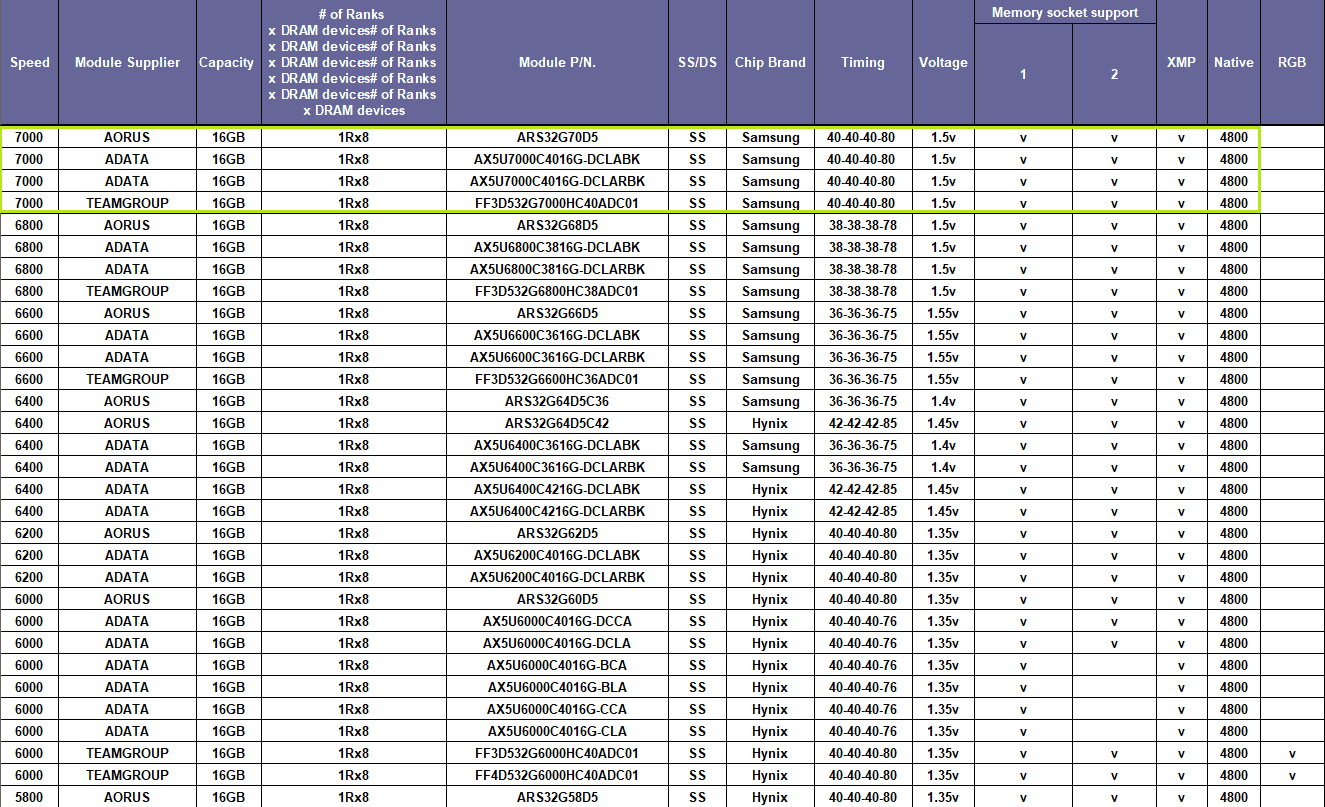Viewport: 1325px width, 807px height.
Task: Select part number AX5U6000C4016G-BLA
Action: (557, 687)
